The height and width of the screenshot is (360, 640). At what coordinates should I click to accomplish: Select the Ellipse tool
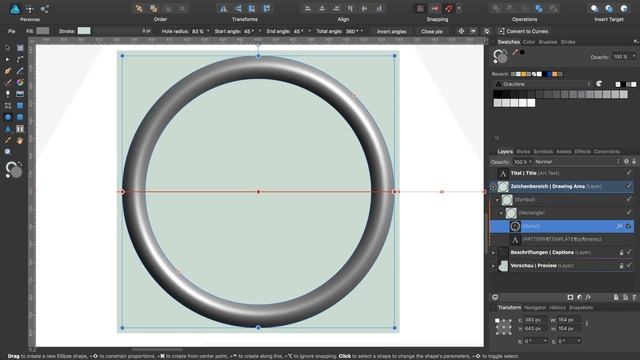(x=8, y=117)
